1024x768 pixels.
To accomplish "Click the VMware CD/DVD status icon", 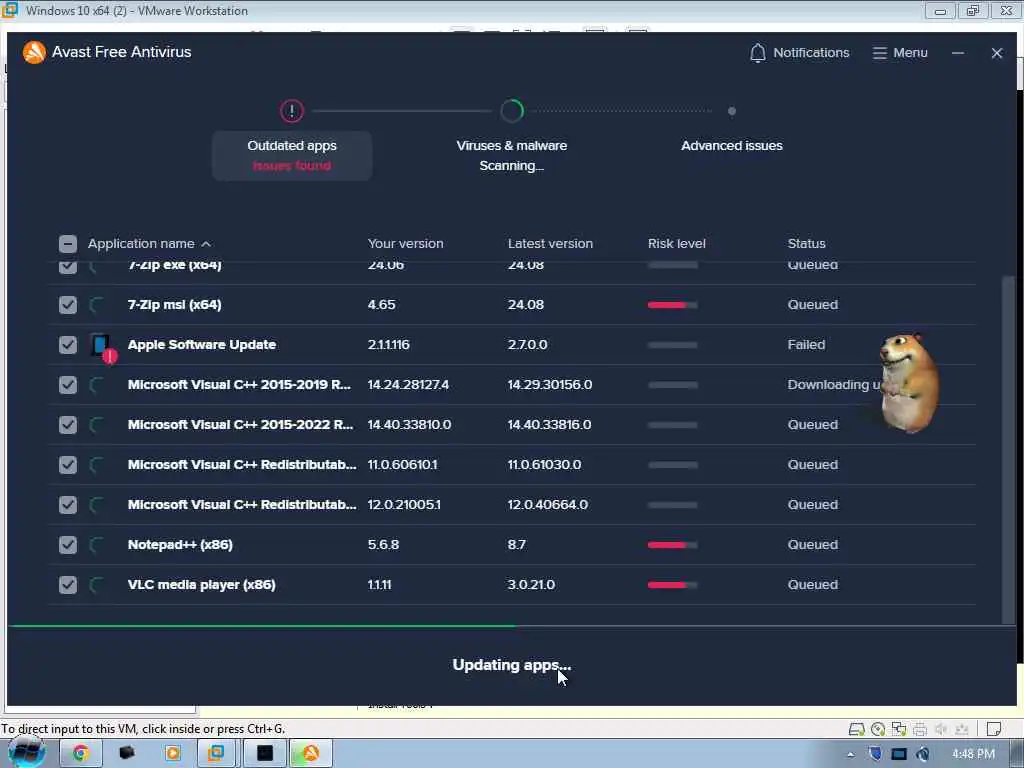I will pos(878,729).
